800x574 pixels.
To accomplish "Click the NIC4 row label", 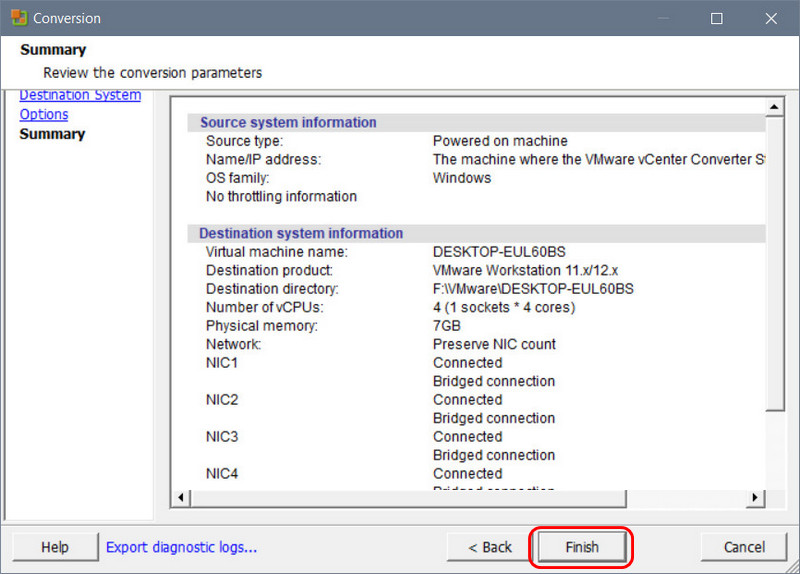I will (222, 473).
